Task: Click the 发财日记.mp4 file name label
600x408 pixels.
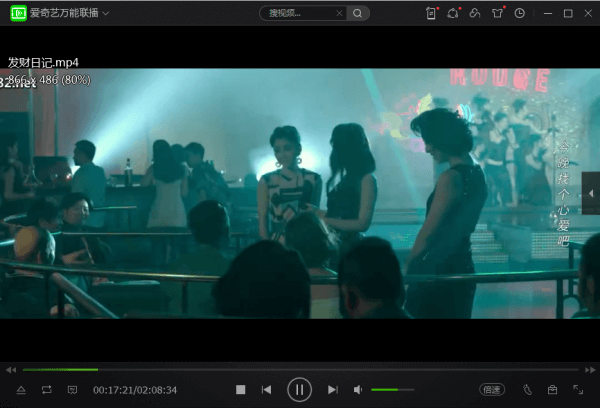Action: pos(43,62)
